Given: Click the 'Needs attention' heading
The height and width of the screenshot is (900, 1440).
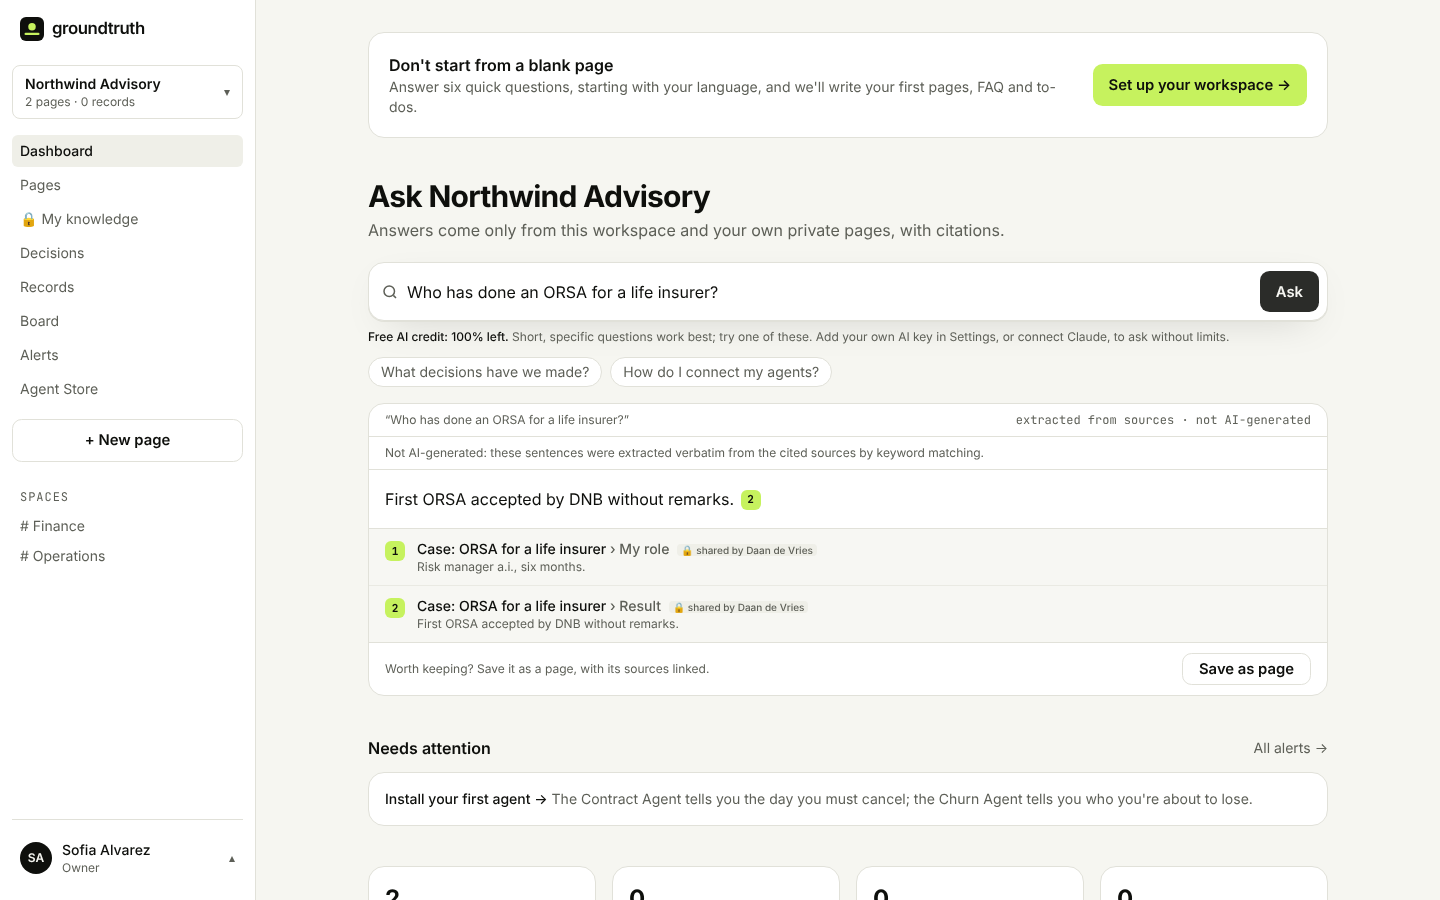Looking at the screenshot, I should (429, 748).
